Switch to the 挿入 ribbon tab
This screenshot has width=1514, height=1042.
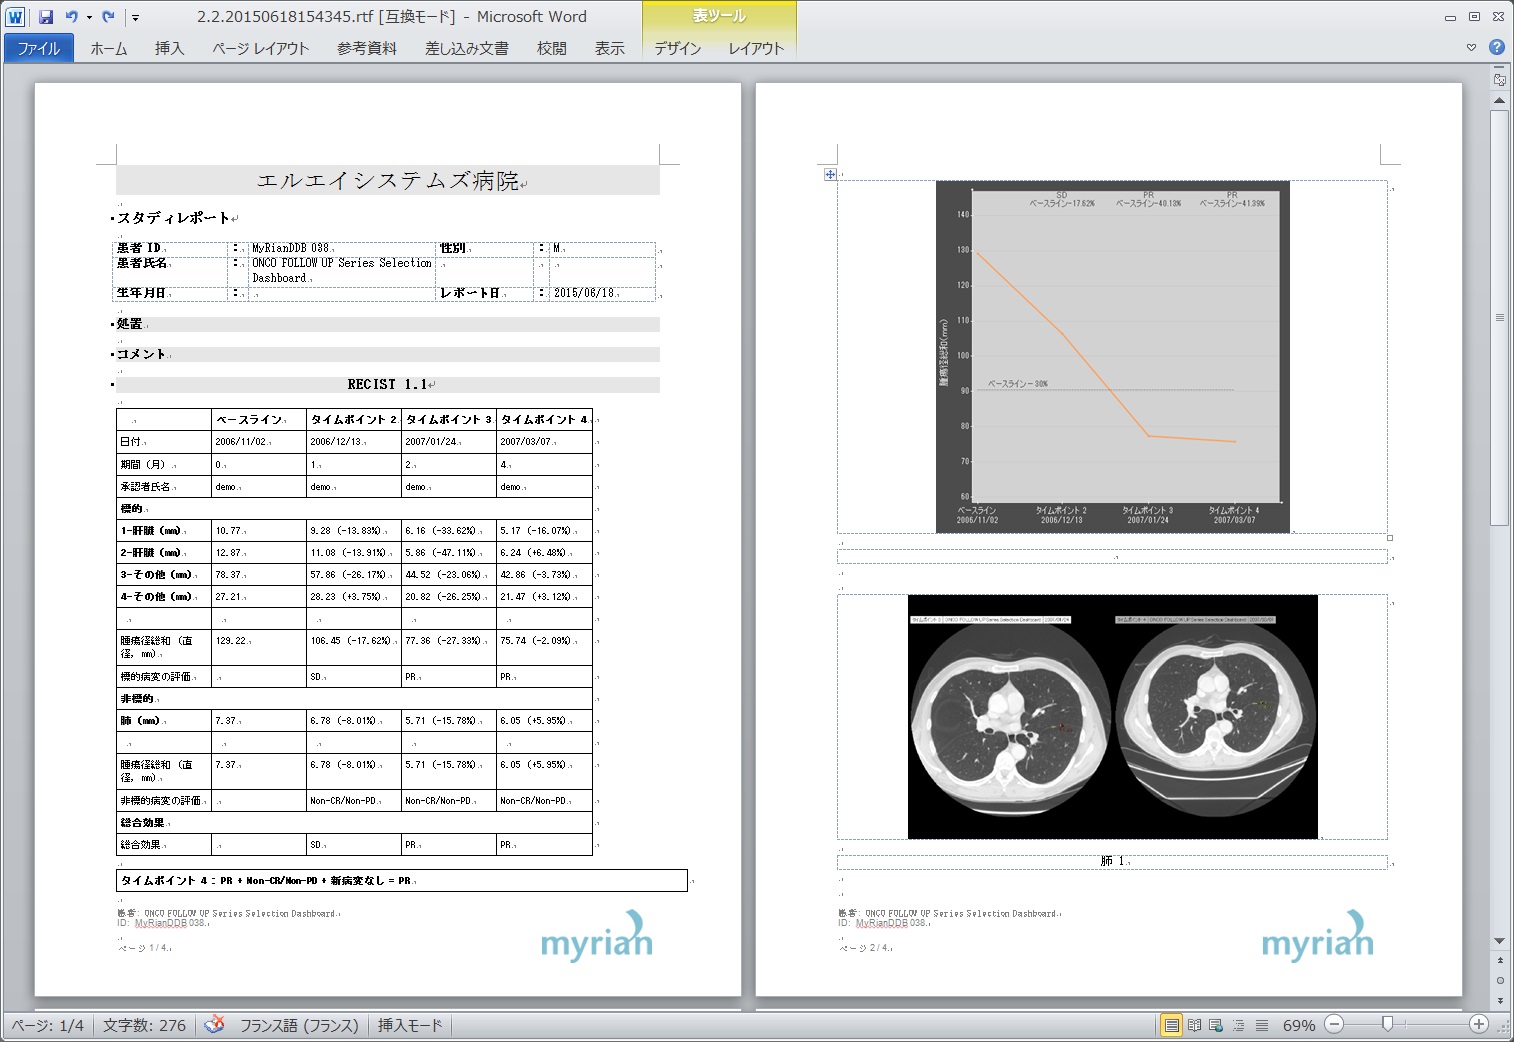(169, 48)
